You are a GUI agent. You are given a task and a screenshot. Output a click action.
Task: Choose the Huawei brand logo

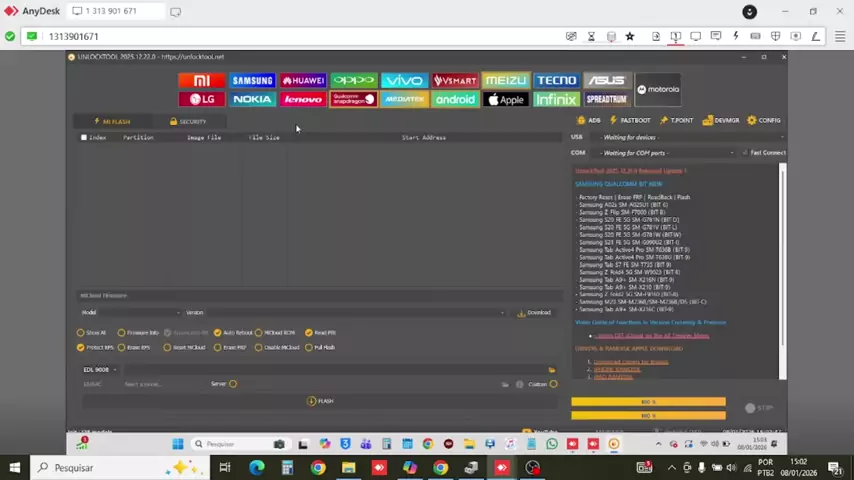click(x=303, y=81)
